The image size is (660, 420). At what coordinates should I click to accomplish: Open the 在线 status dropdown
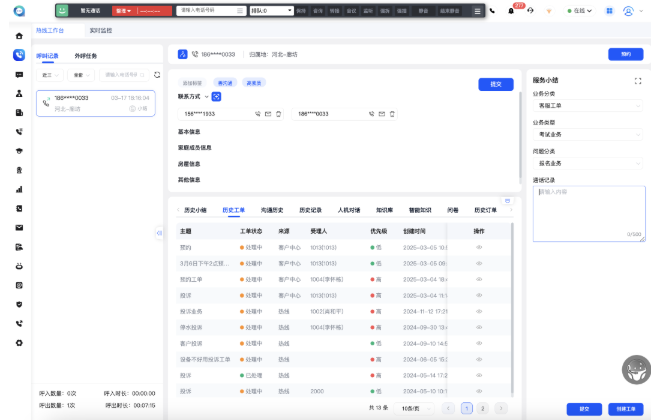pos(579,11)
